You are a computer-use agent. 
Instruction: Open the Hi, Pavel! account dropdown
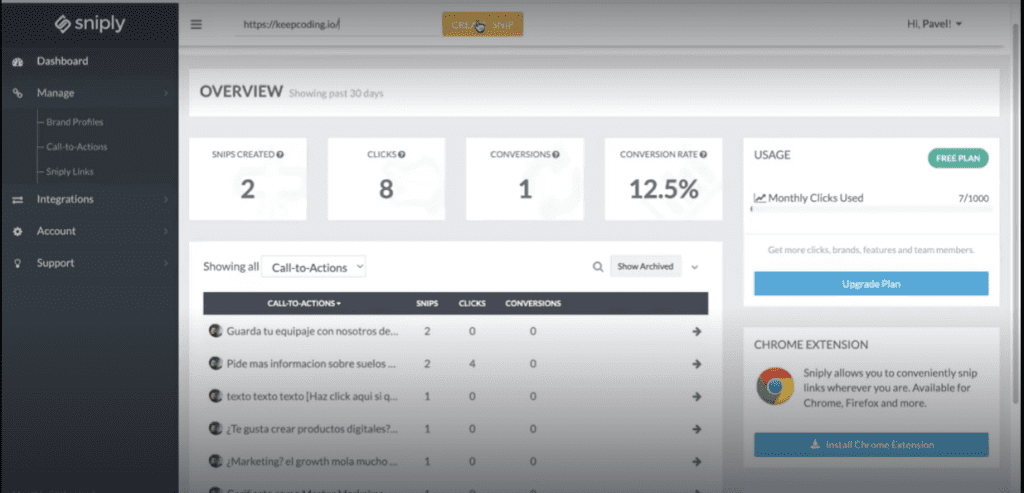(x=934, y=24)
